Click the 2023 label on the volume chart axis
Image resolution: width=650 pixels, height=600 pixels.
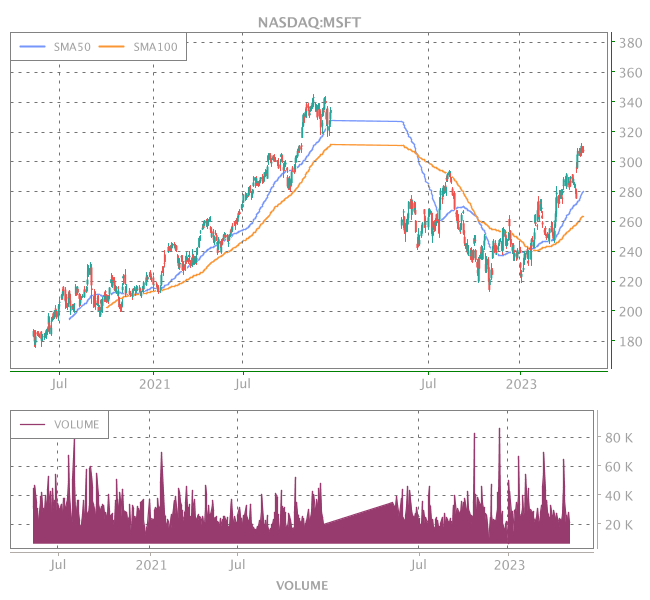click(x=509, y=565)
